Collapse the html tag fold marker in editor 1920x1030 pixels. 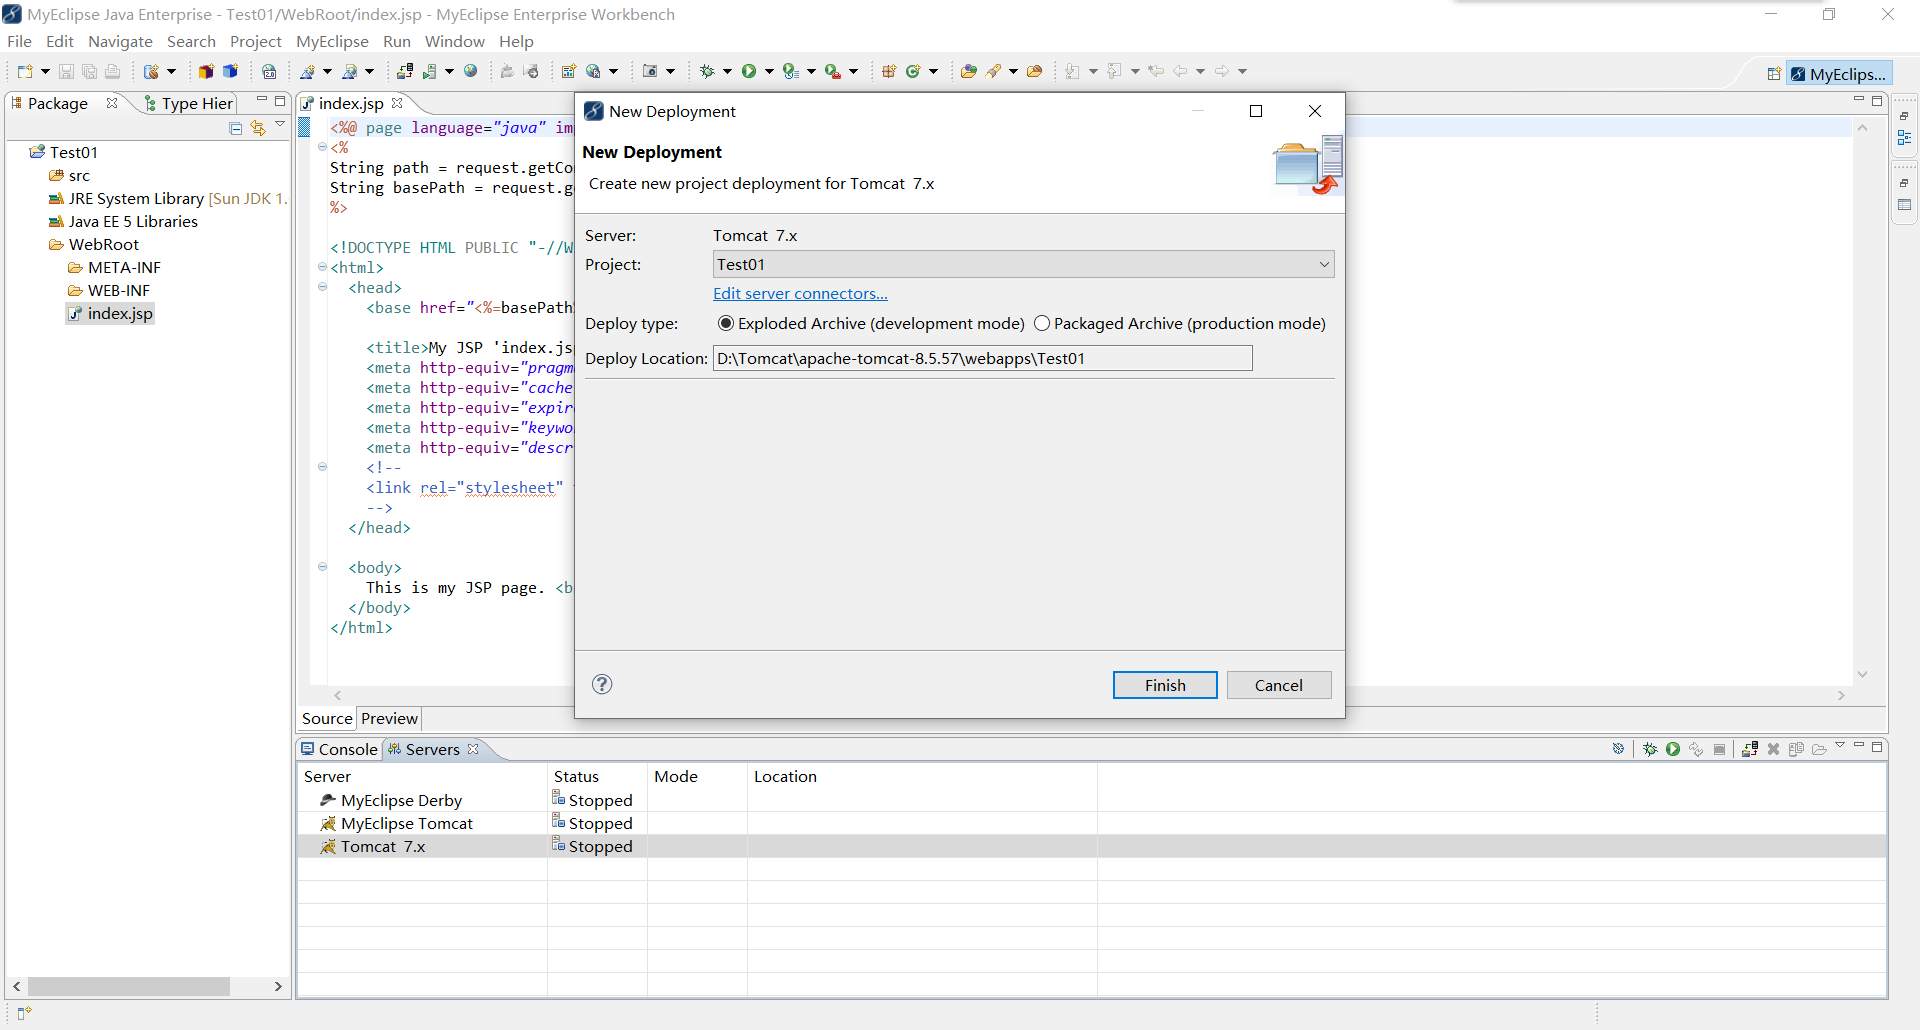[x=322, y=267]
